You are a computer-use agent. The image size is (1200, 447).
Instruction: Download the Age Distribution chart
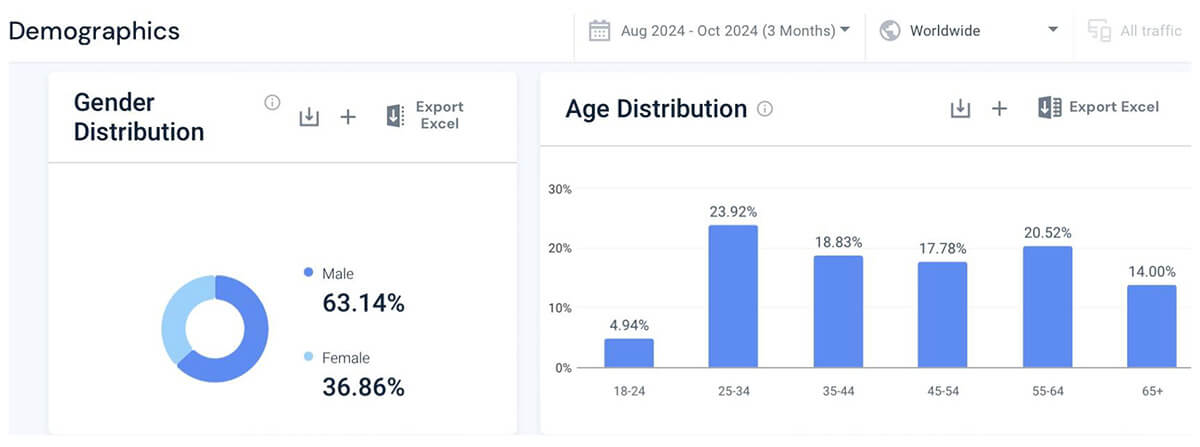(x=960, y=108)
